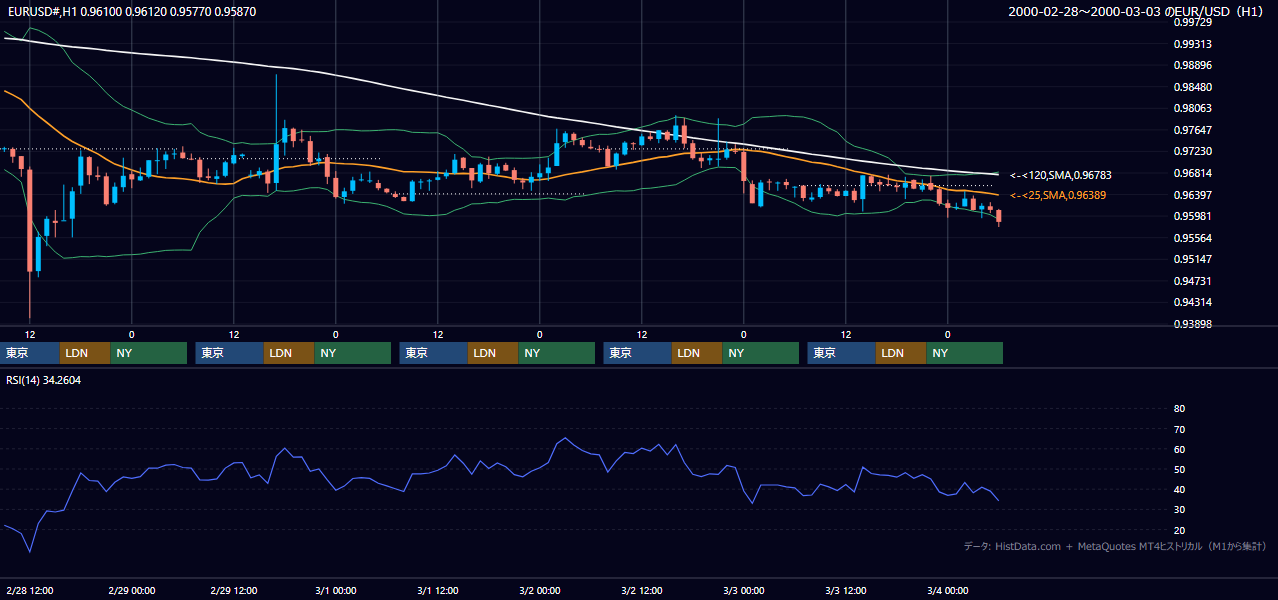
Task: Select the 3/3 12:00 time axis label
Action: click(x=845, y=591)
